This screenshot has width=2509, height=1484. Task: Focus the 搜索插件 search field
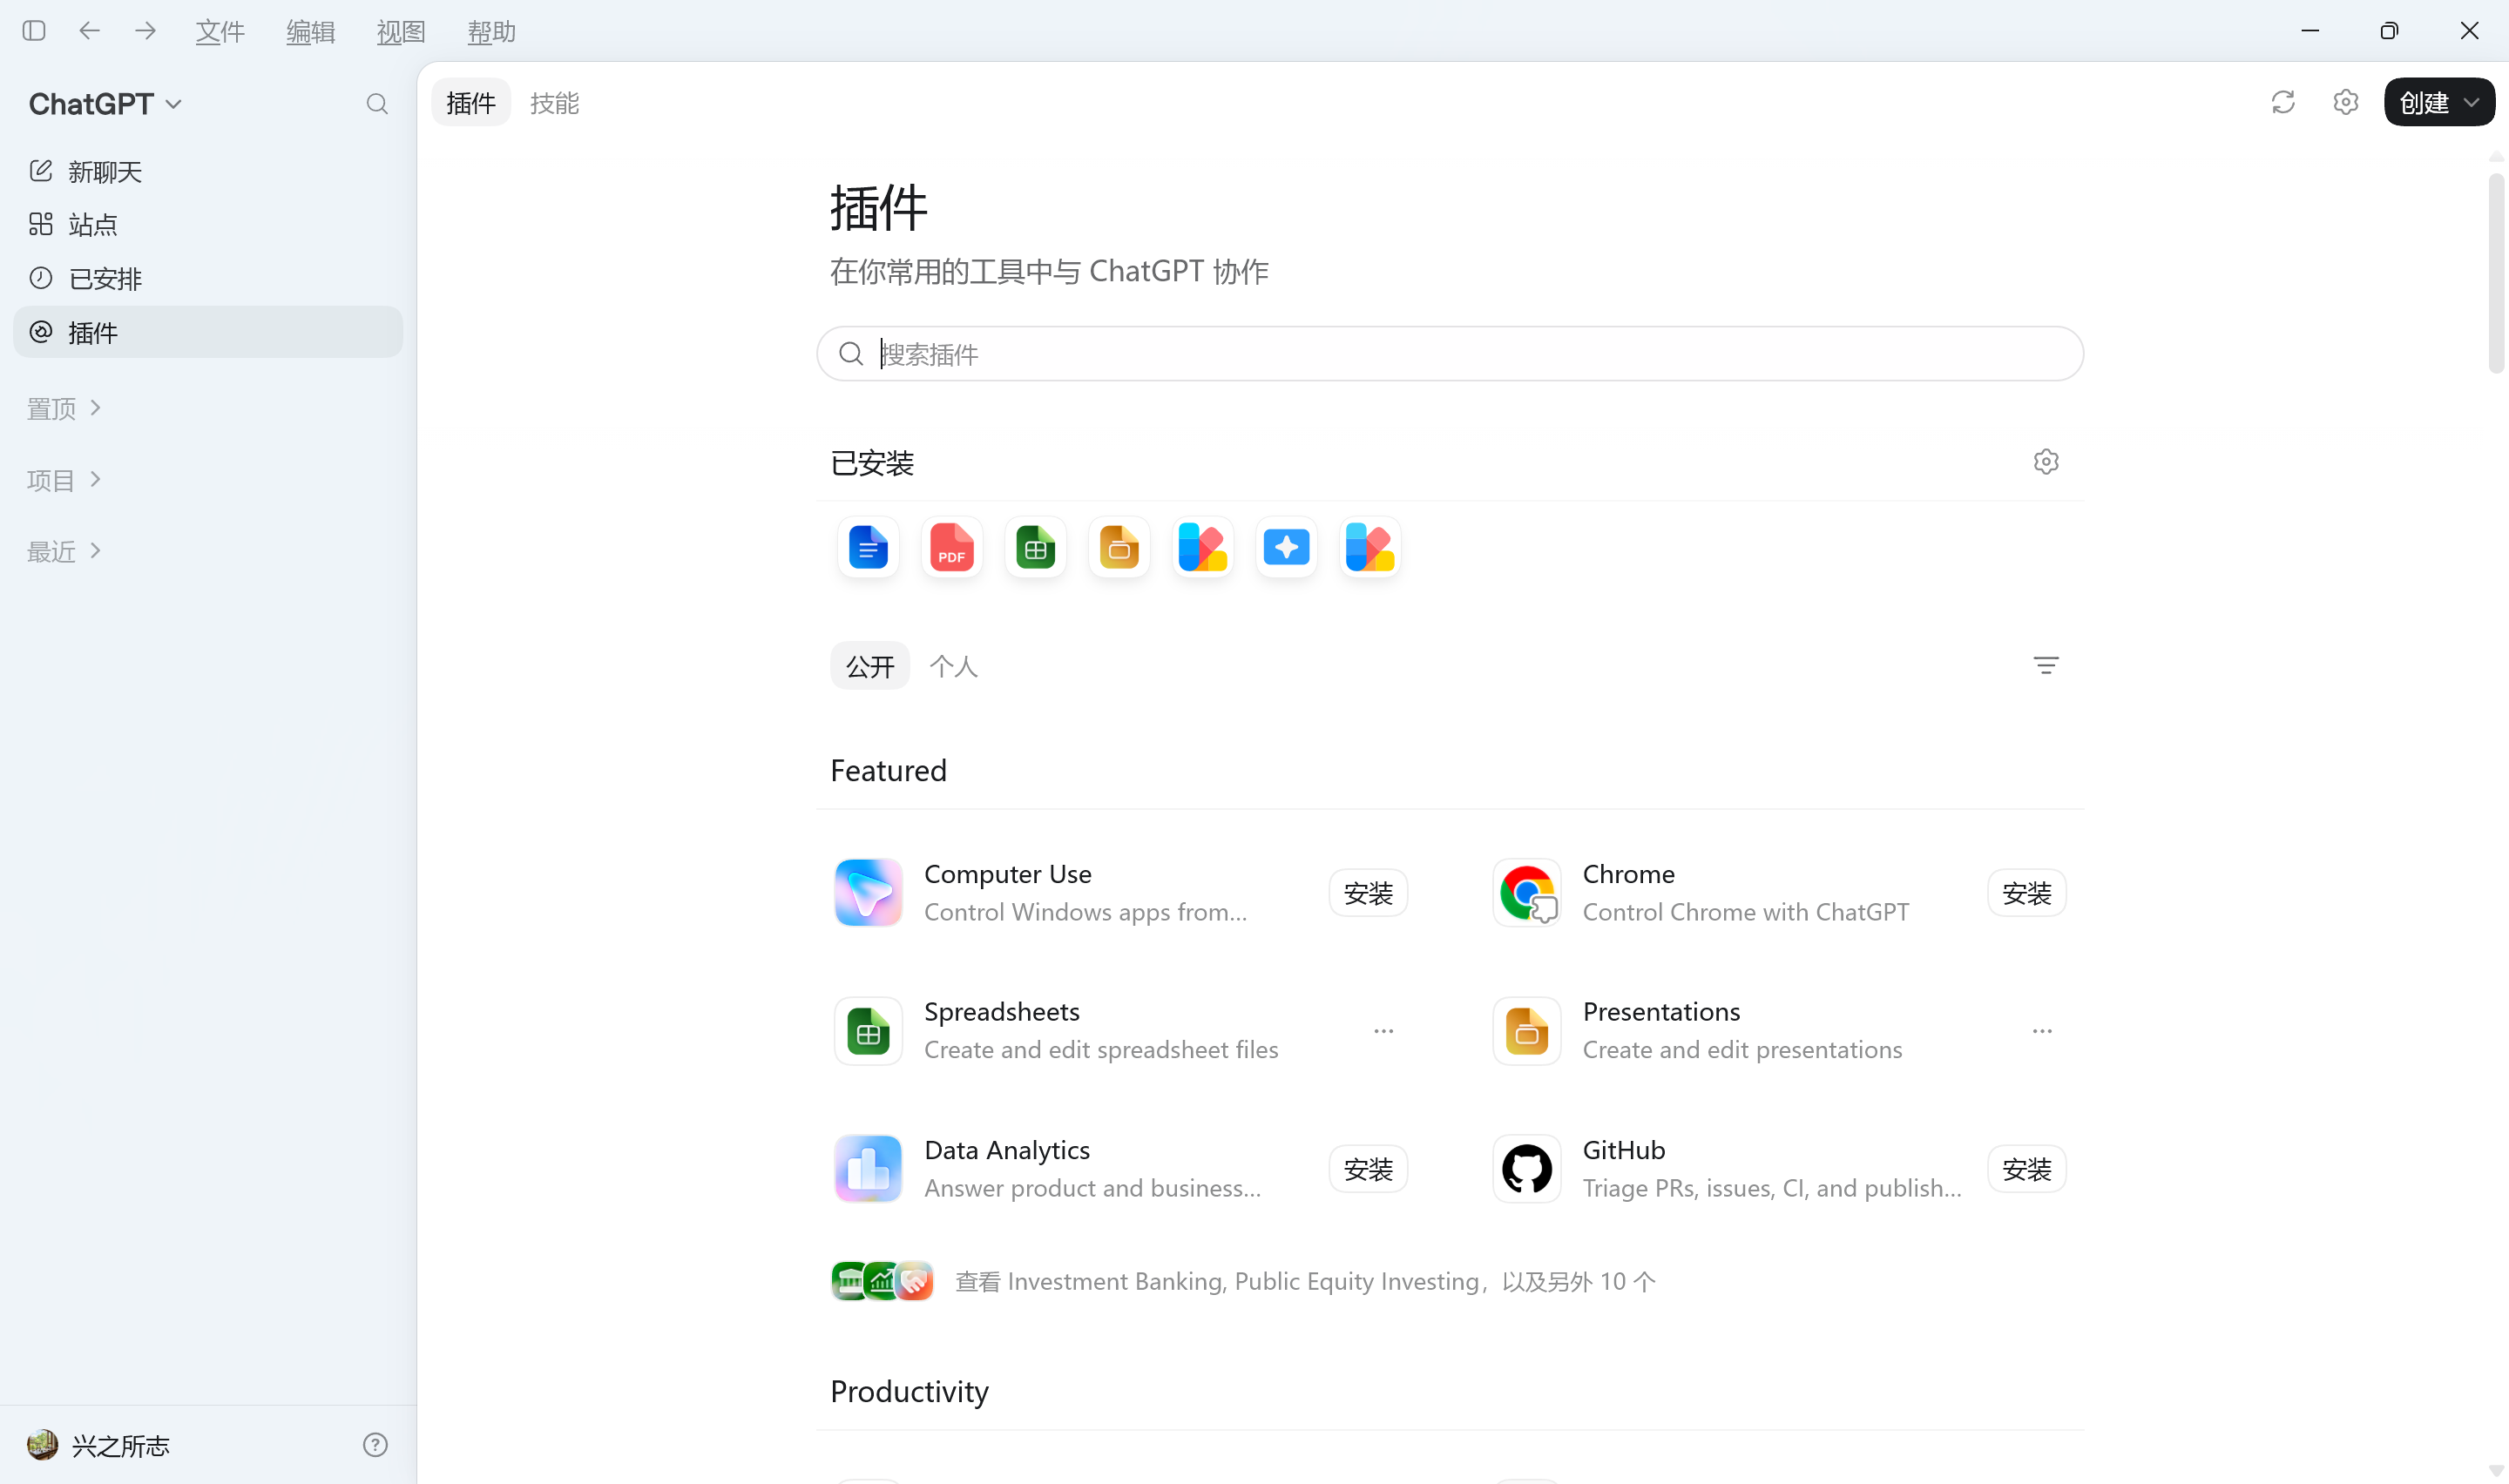click(1450, 354)
